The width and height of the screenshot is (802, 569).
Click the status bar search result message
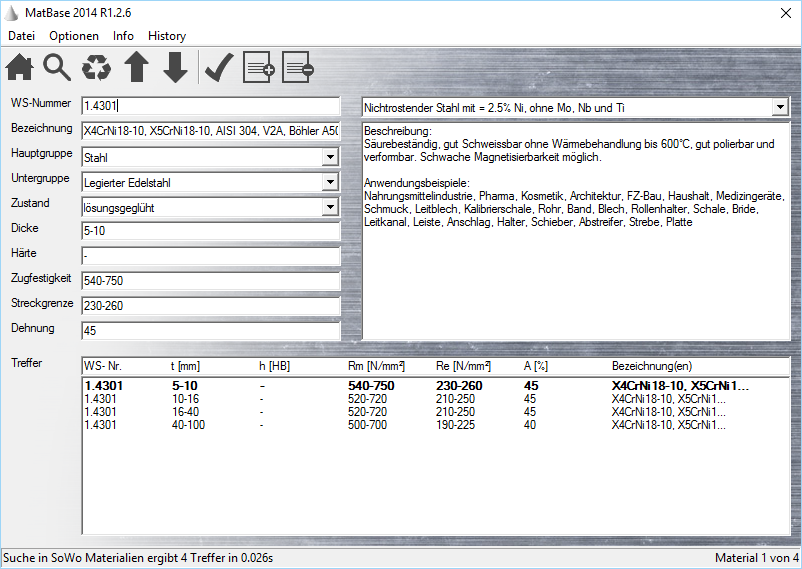pyautogui.click(x=138, y=558)
